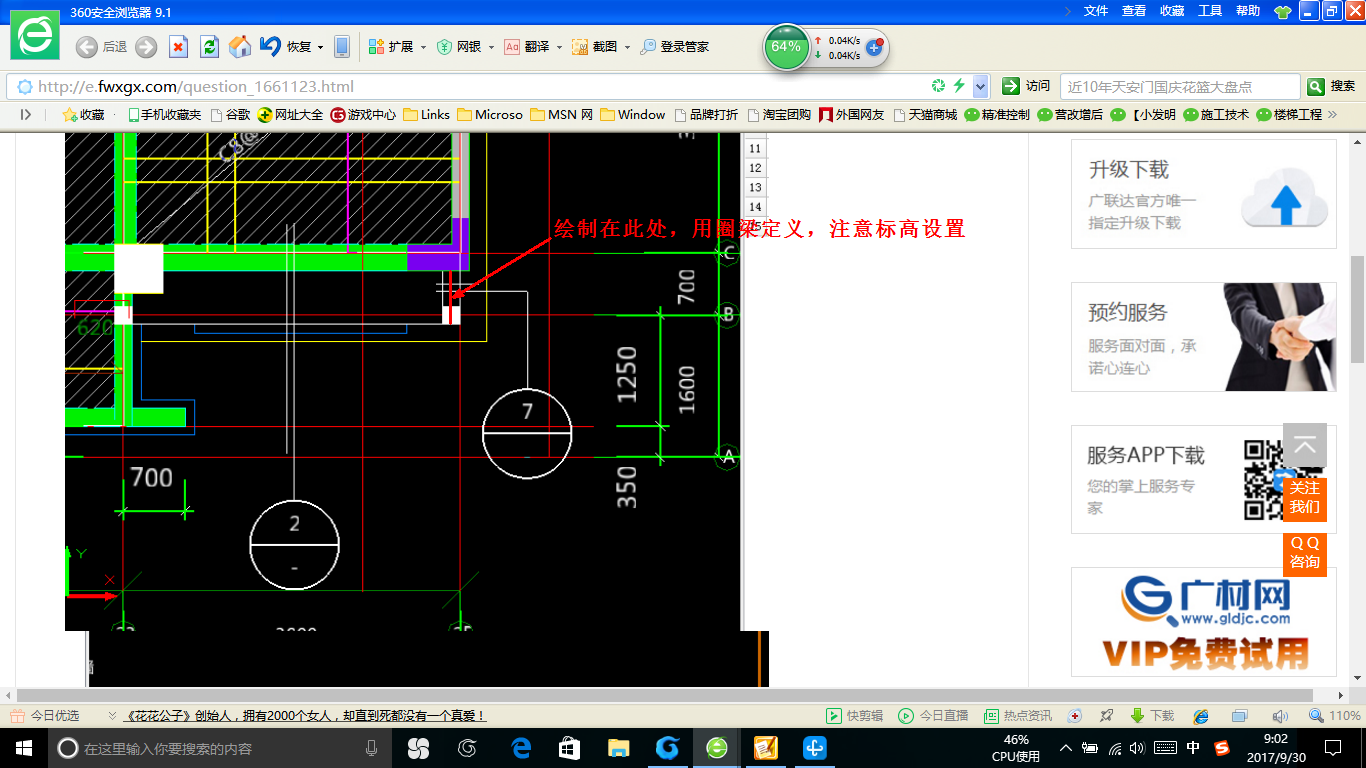This screenshot has width=1366, height=768.
Task: Expand the 网银 dropdown arrow
Action: pos(490,47)
